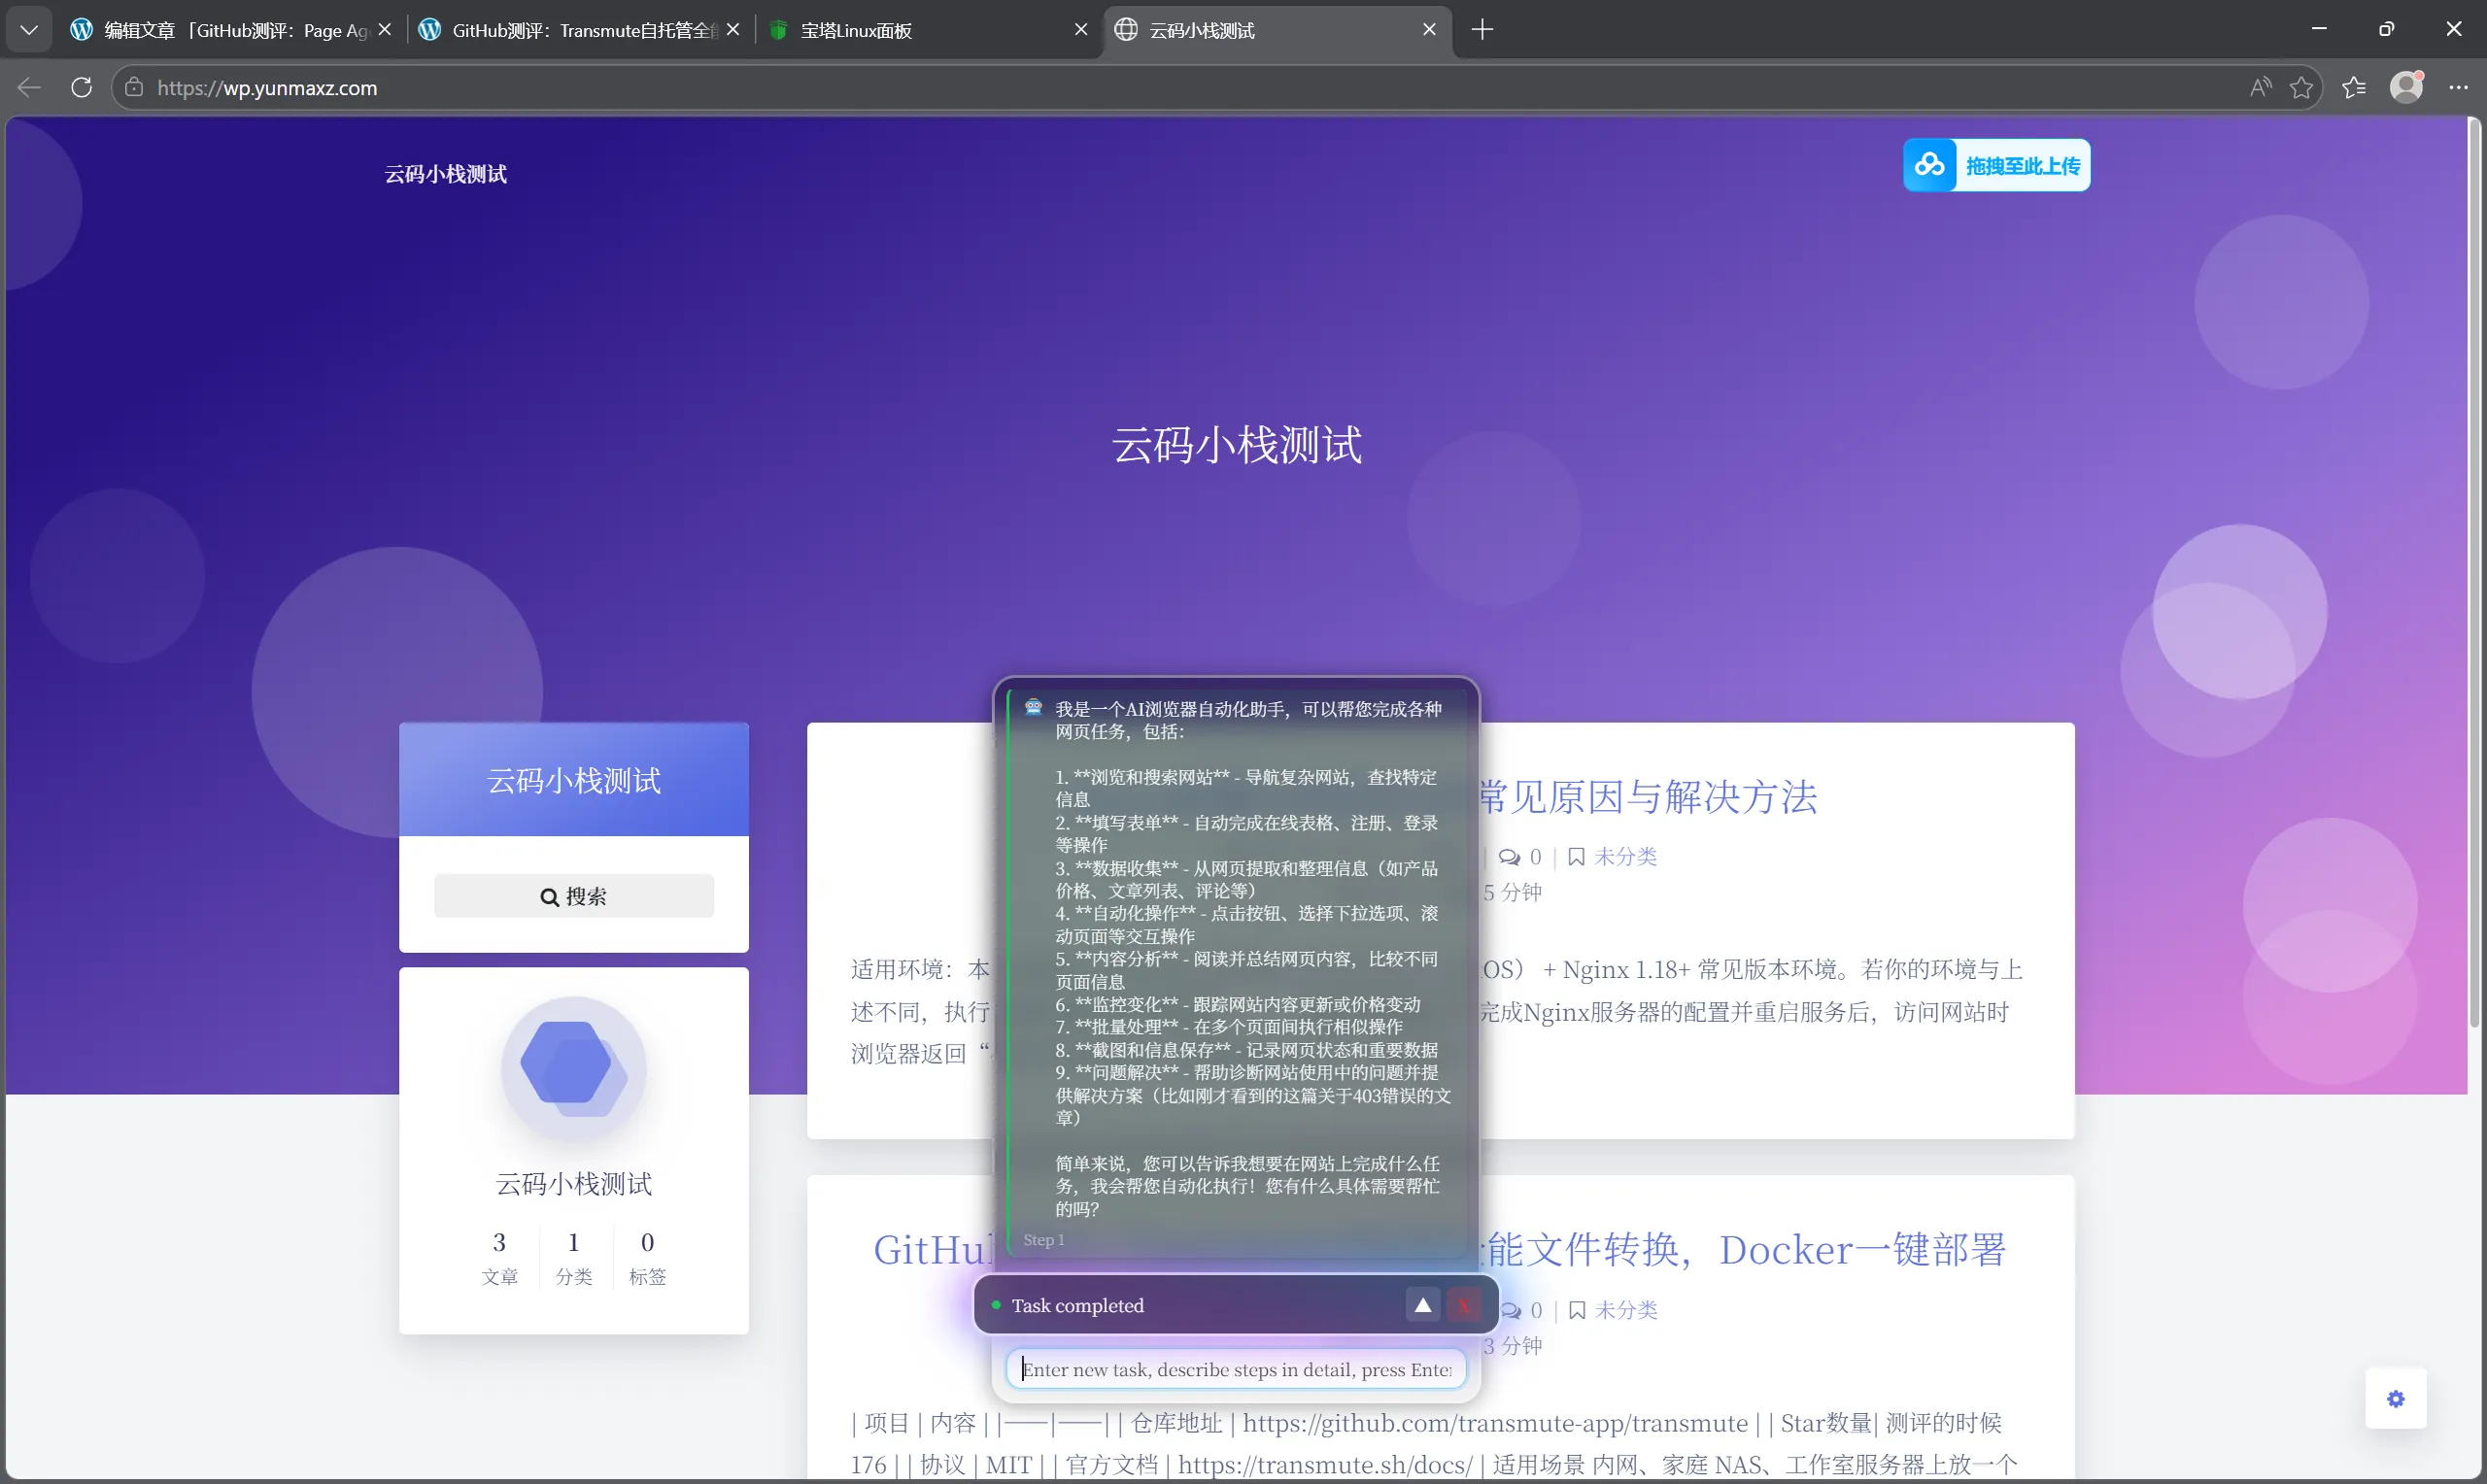This screenshot has height=1484, width=2487.
Task: Go back to previous page
Action: (x=29, y=88)
